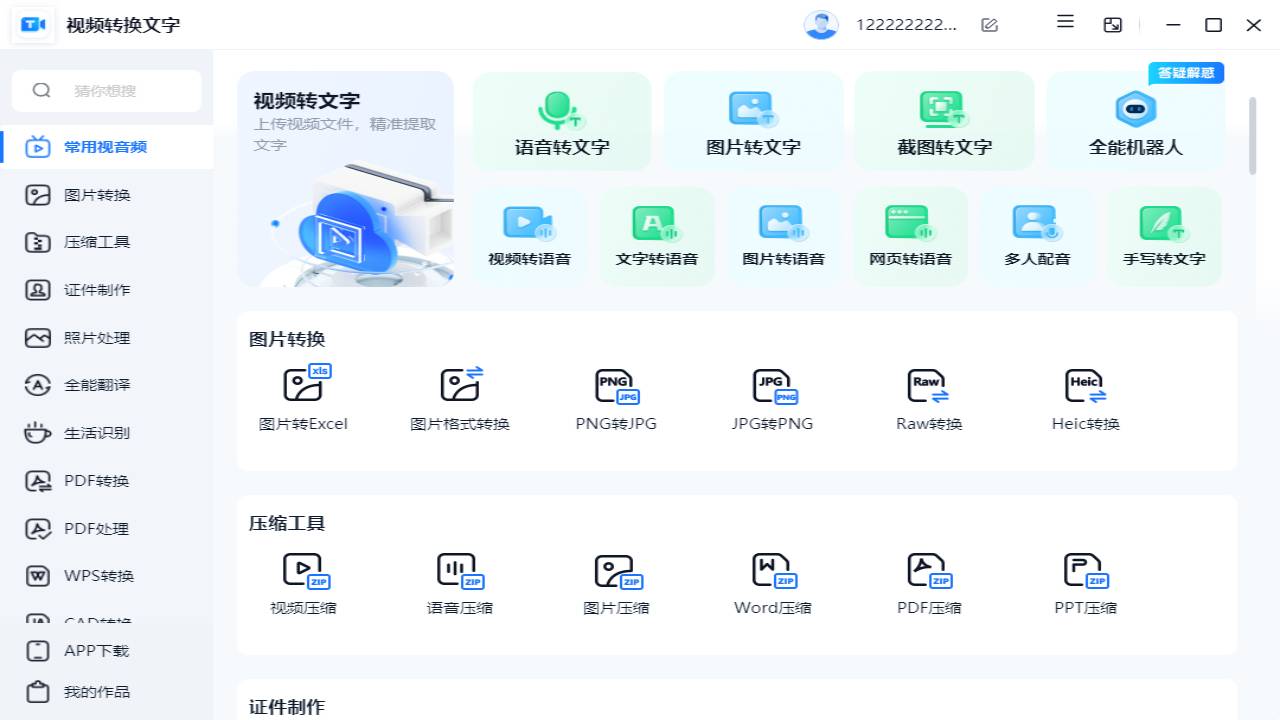Open the 文字转语音 tool
This screenshot has height=720, width=1280.
[x=656, y=236]
